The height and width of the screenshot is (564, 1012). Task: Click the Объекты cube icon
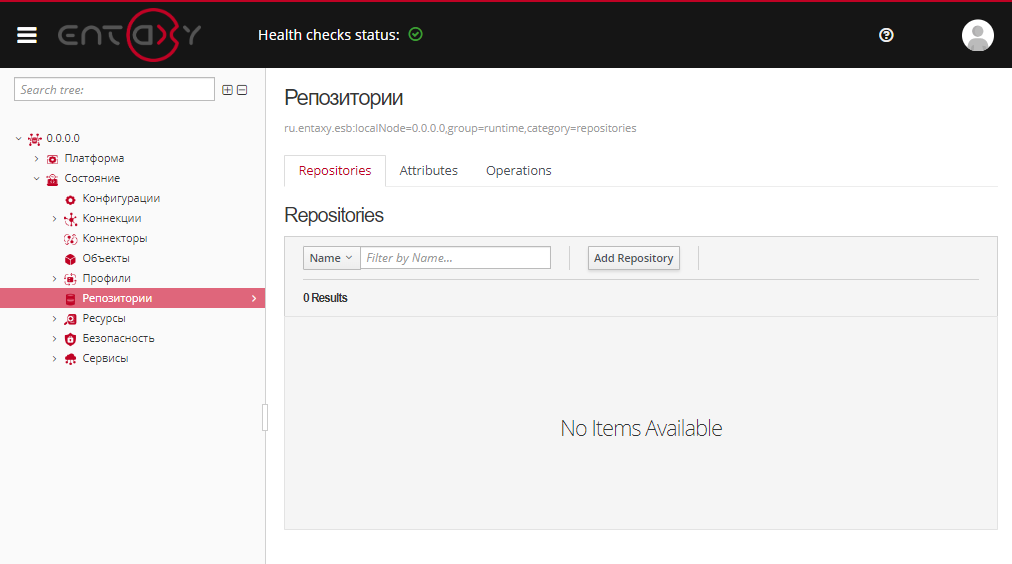tap(70, 259)
